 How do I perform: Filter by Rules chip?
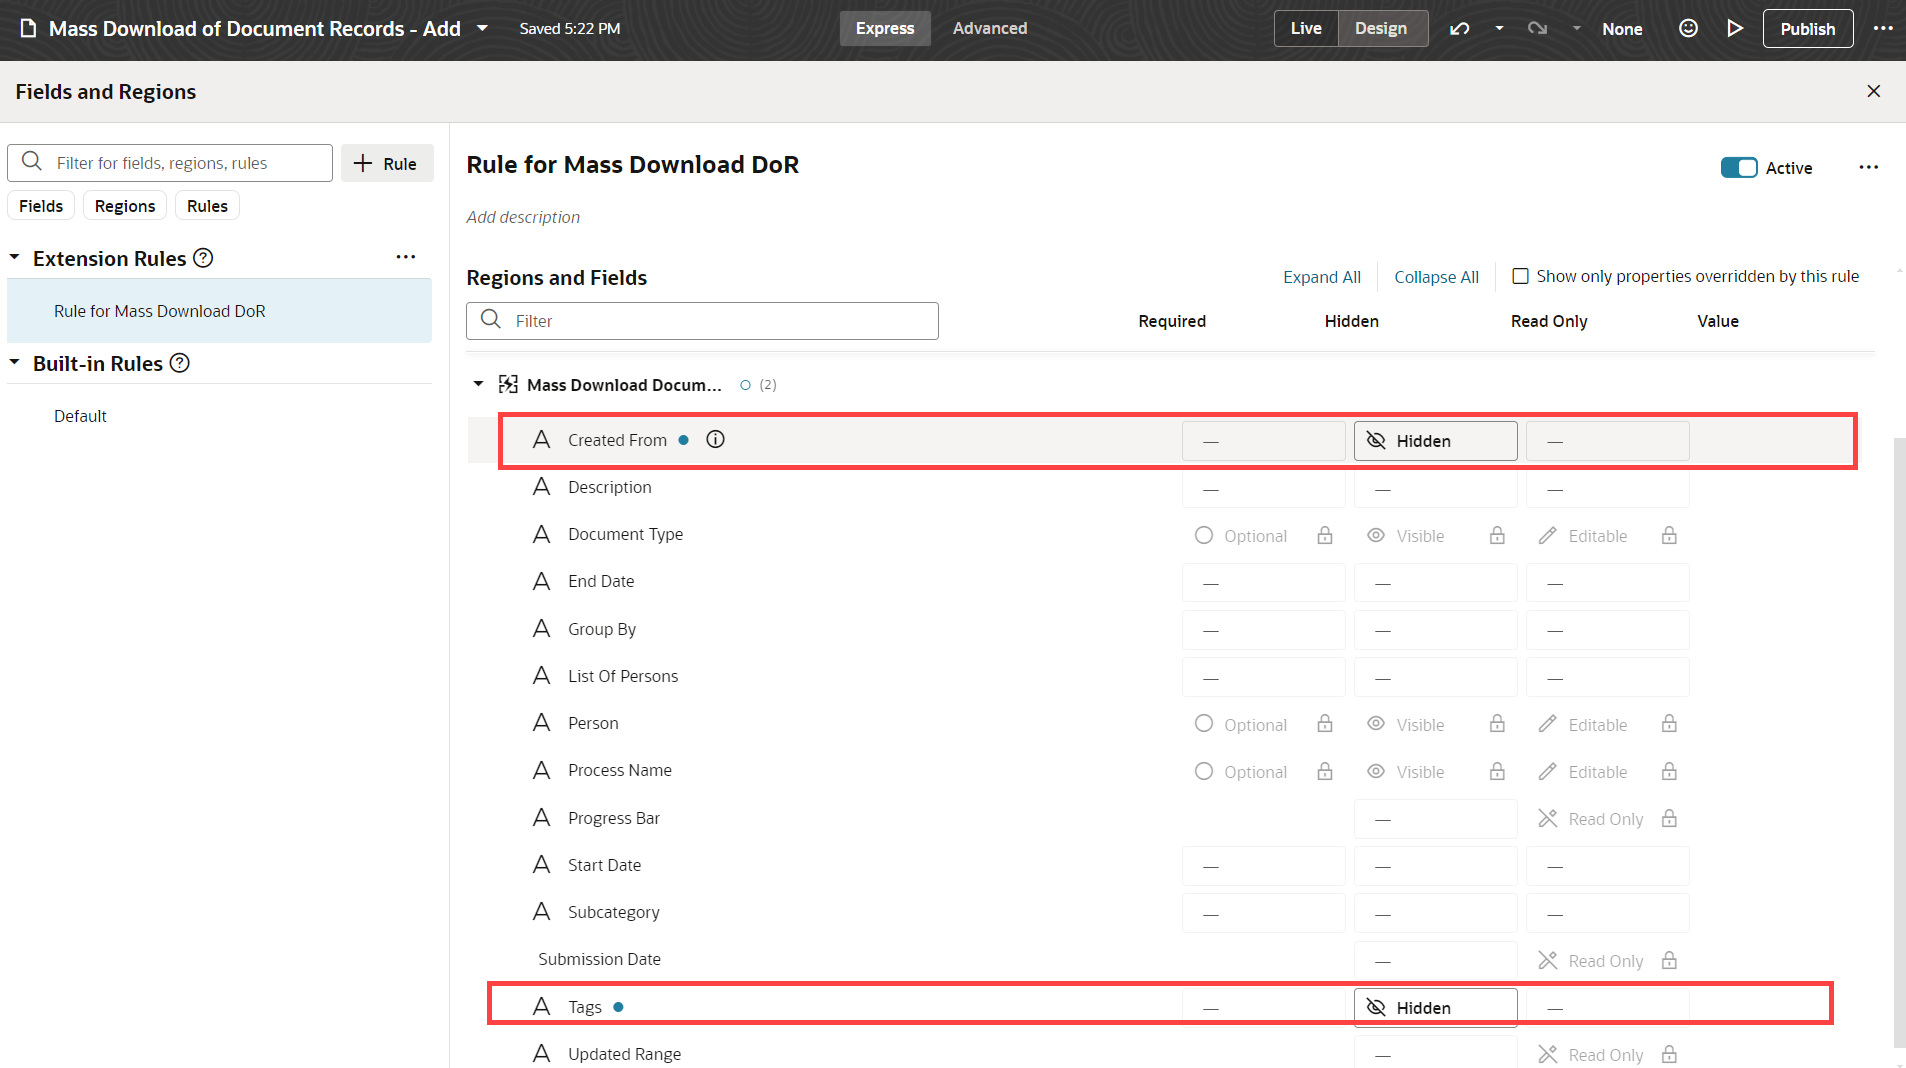(x=207, y=206)
